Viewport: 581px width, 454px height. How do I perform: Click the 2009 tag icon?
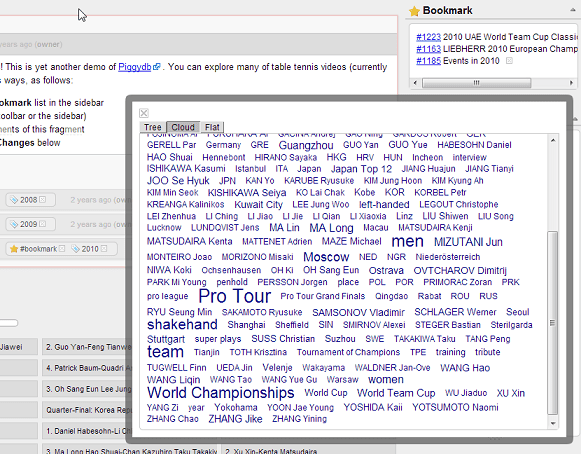tap(14, 224)
